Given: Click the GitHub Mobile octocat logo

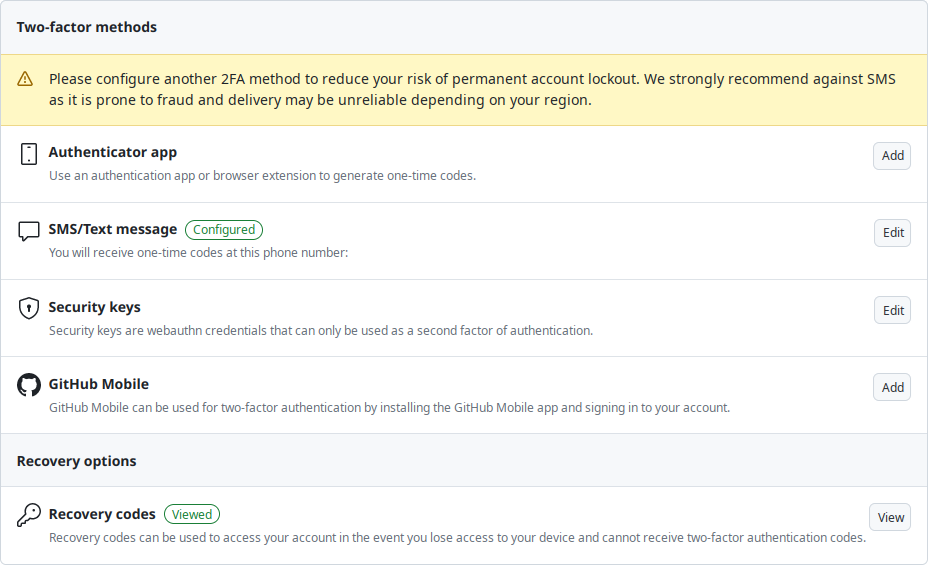Looking at the screenshot, I should tap(28, 385).
